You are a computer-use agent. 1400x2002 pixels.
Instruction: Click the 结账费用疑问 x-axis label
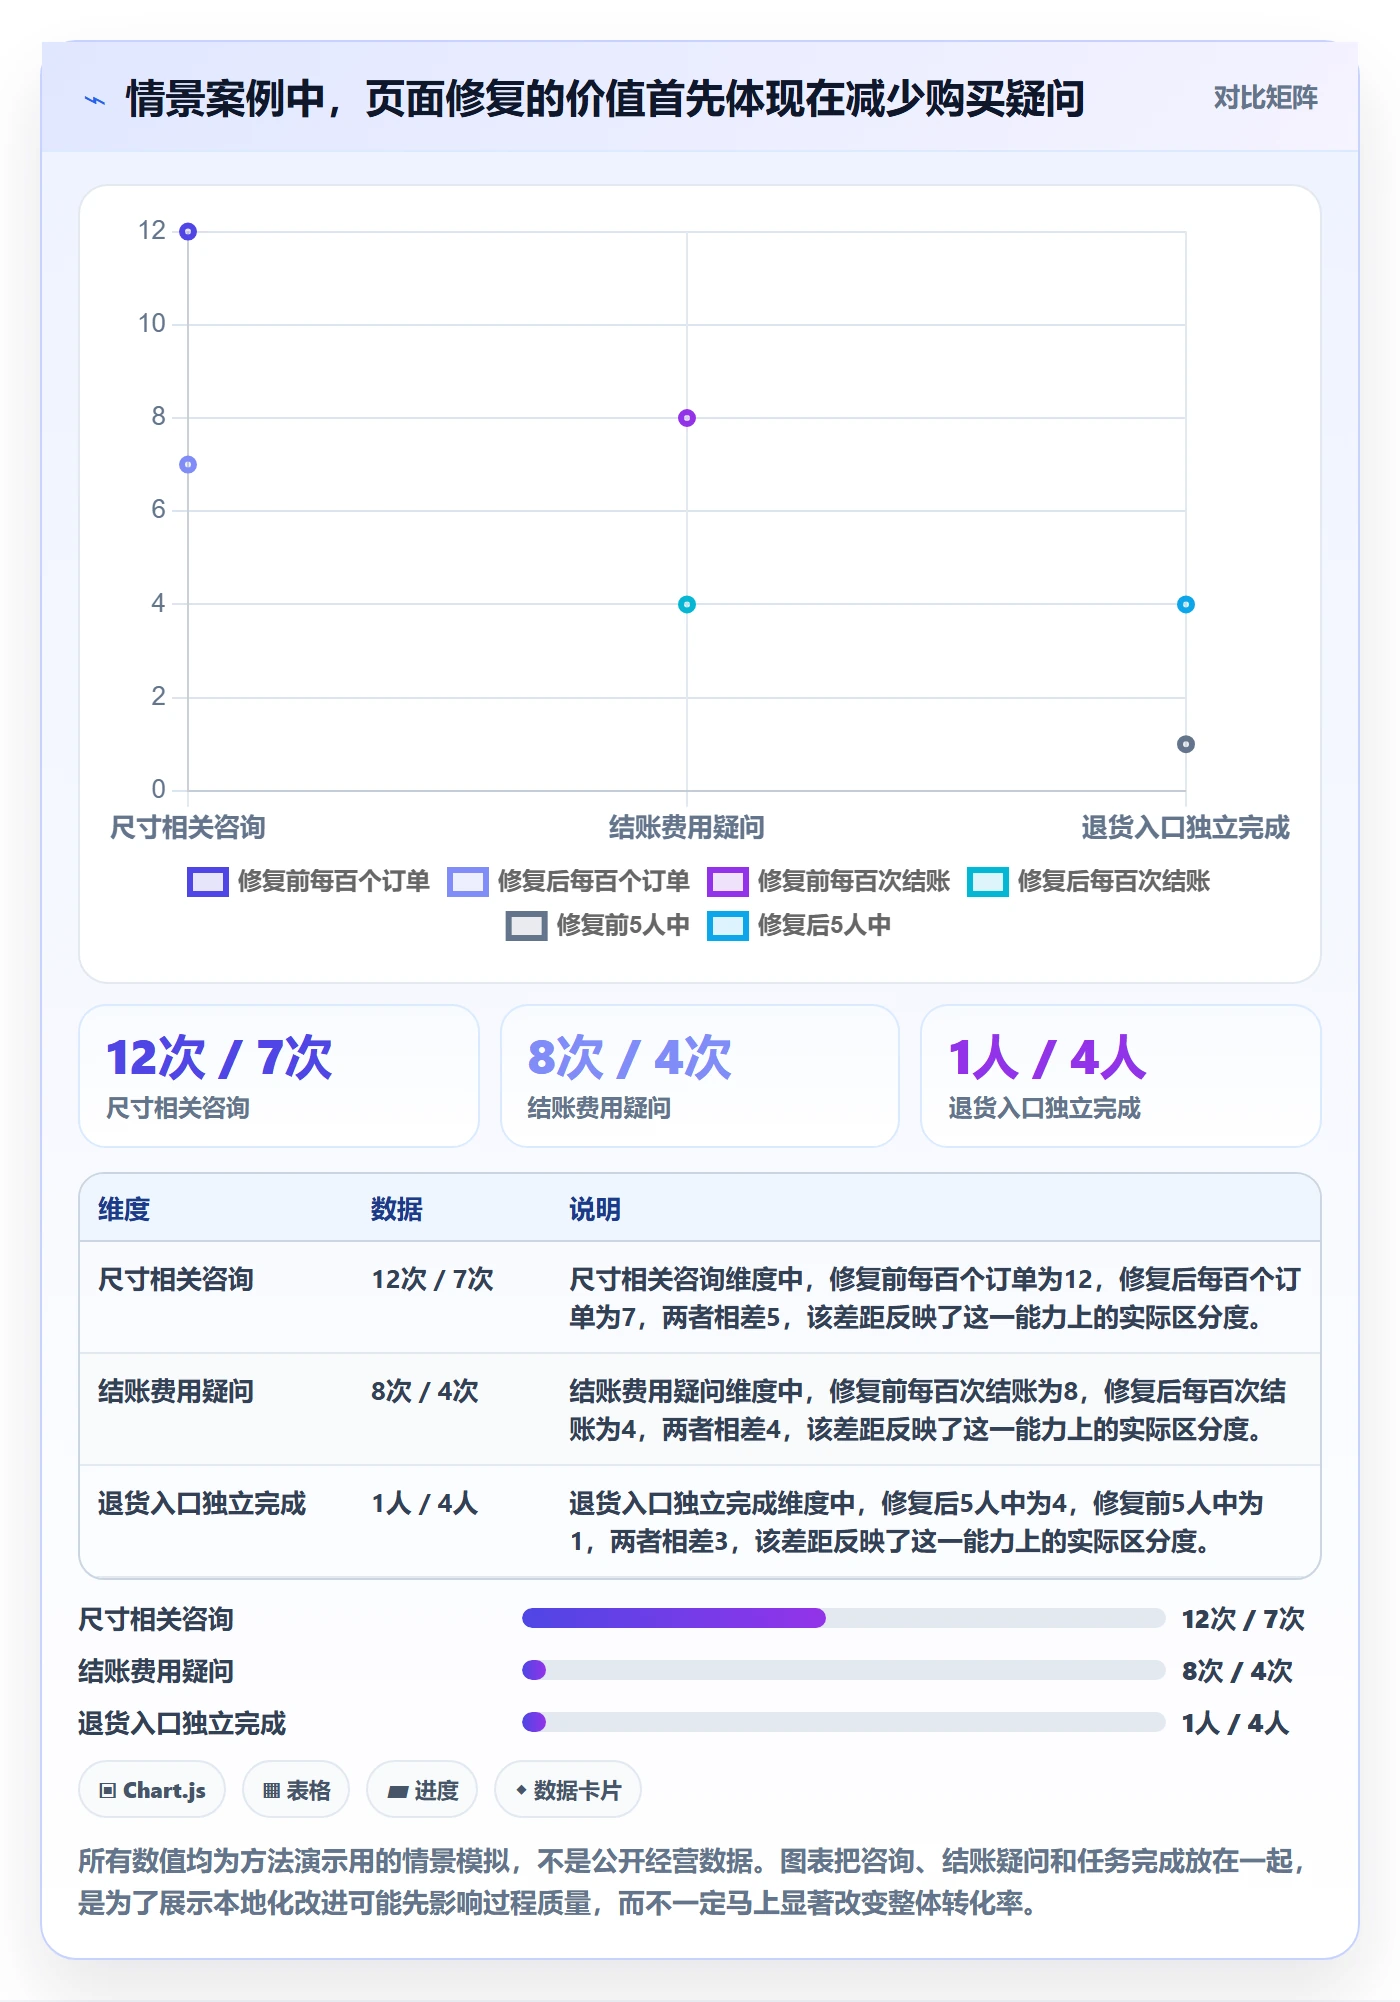click(x=687, y=828)
